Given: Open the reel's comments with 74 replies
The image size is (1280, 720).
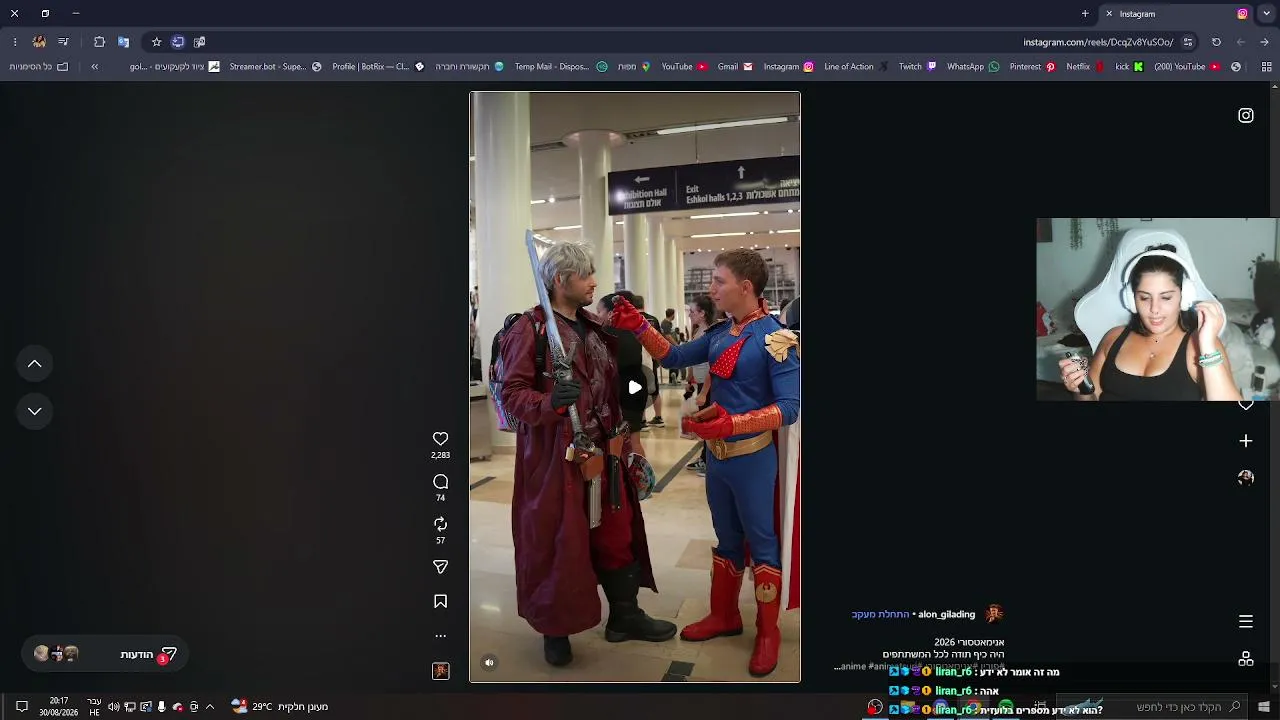Looking at the screenshot, I should coord(440,482).
